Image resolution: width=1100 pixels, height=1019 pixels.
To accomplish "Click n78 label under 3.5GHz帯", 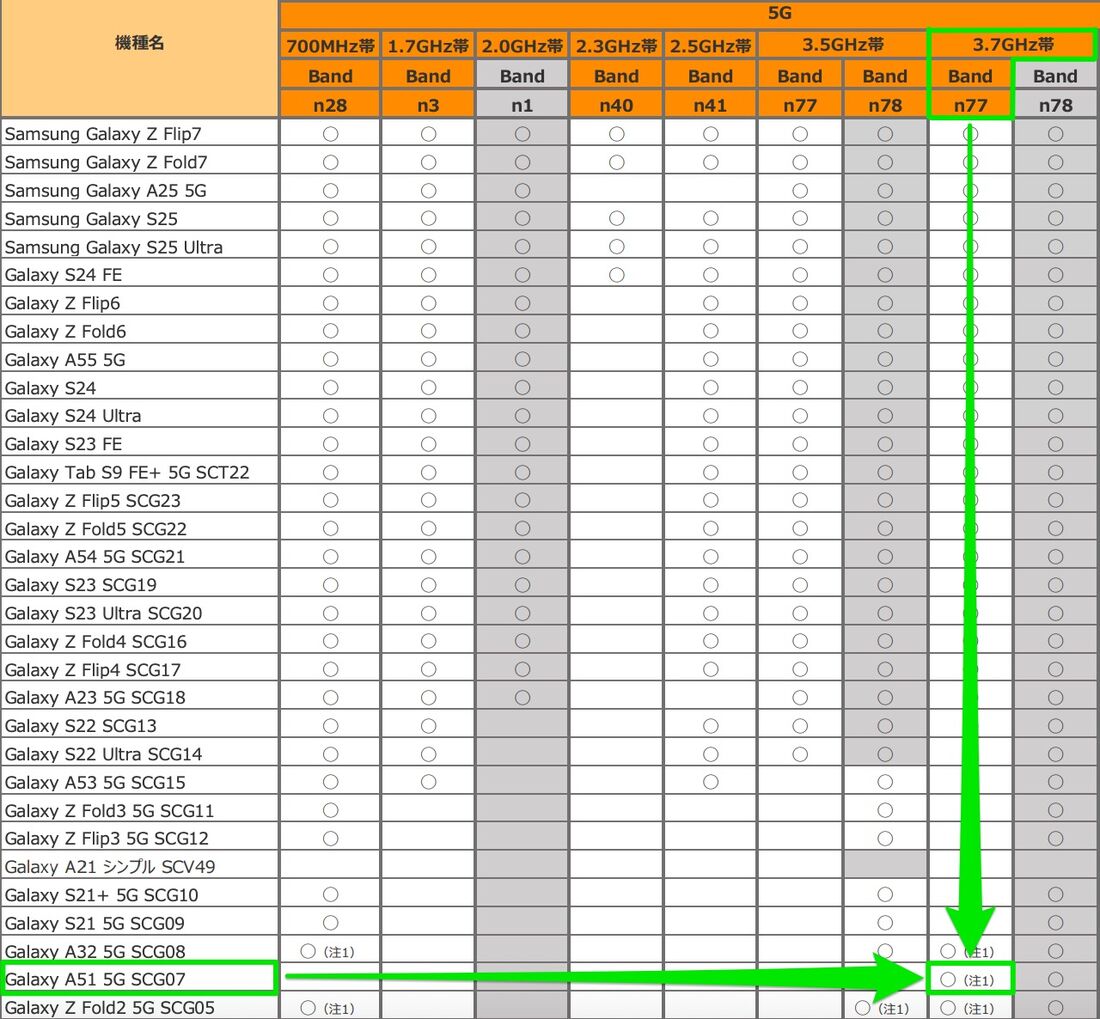I will click(x=885, y=105).
